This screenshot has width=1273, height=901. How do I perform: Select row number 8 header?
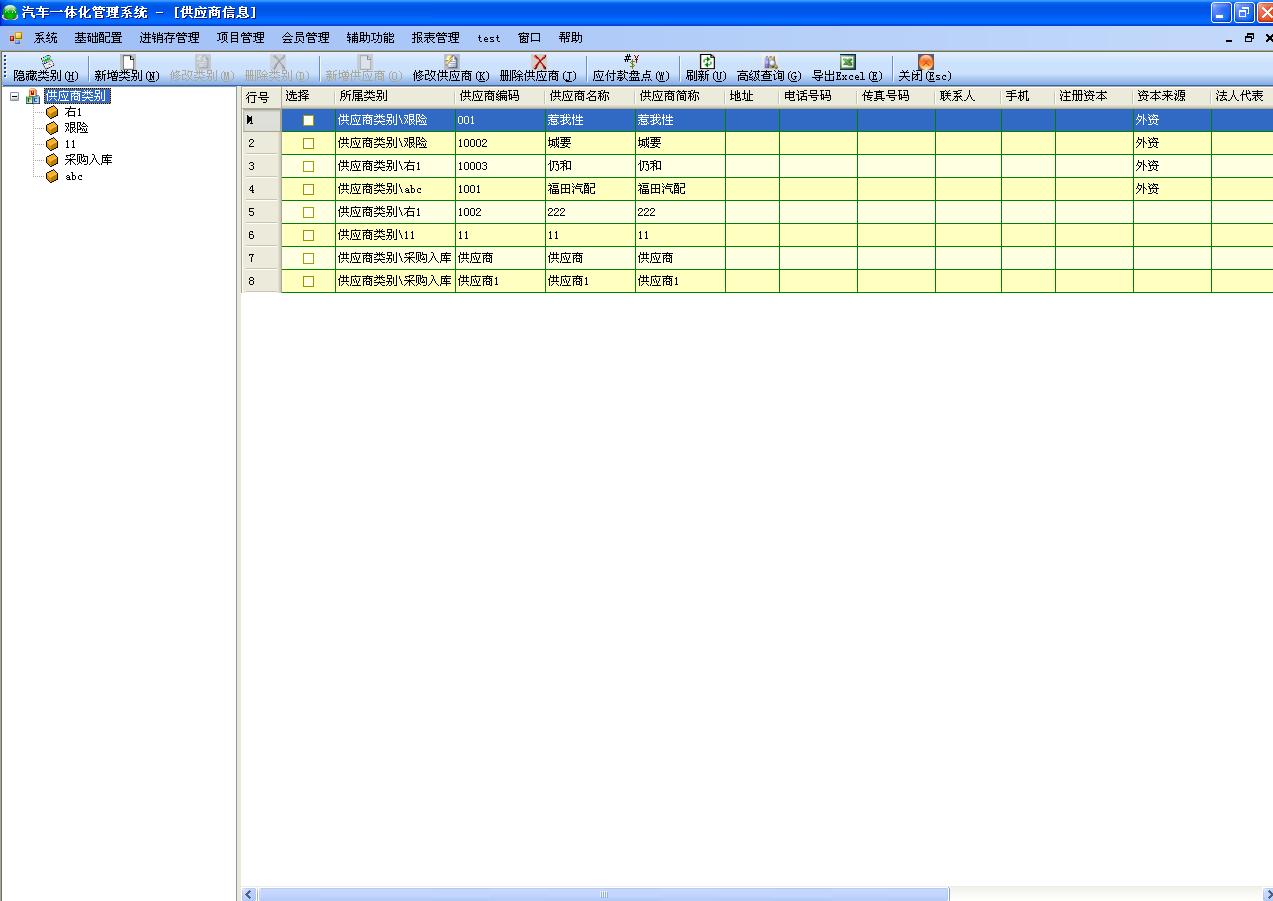click(261, 281)
